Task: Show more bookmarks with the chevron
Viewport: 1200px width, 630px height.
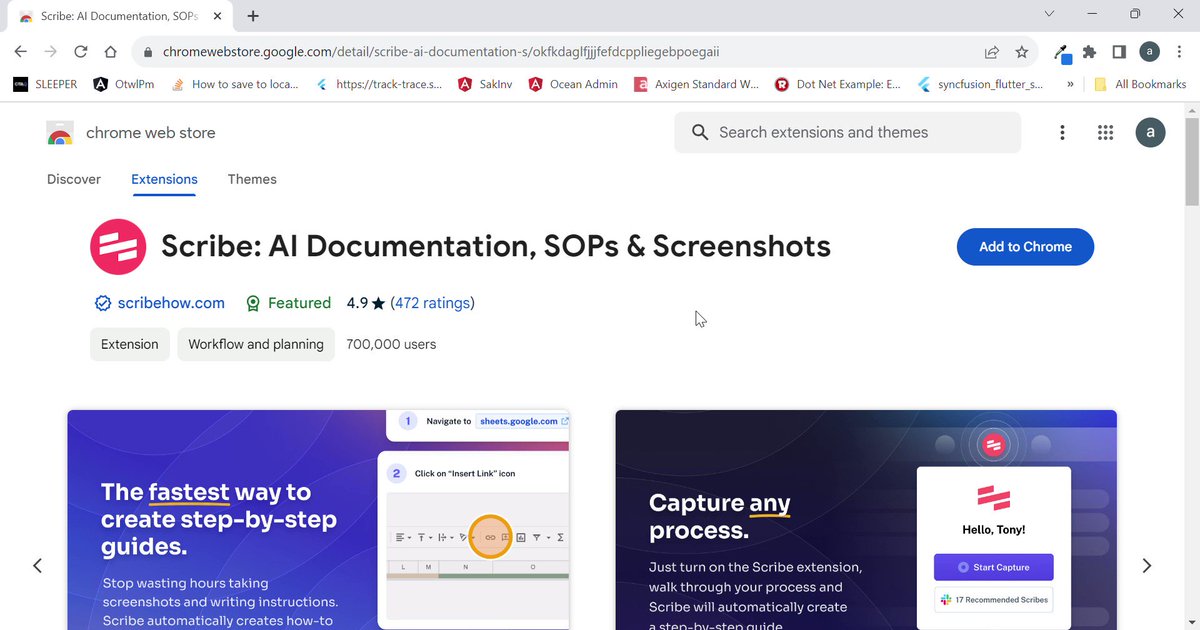Action: tap(1070, 84)
